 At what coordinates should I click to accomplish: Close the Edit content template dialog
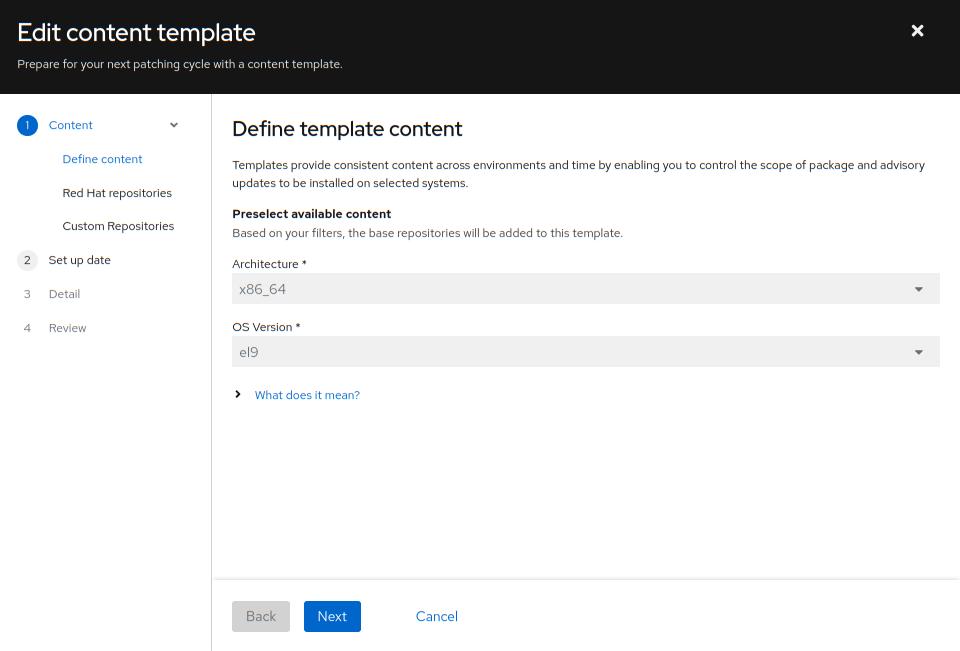(x=917, y=31)
